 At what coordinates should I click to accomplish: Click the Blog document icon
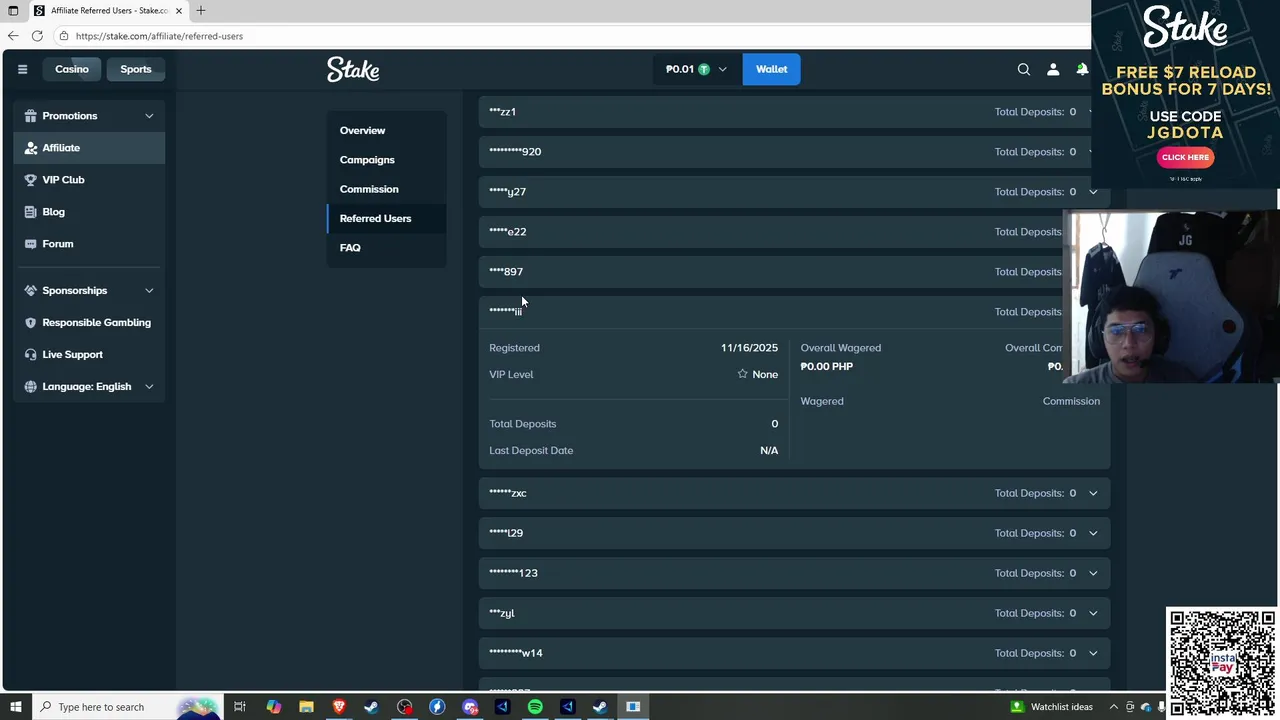(x=31, y=212)
